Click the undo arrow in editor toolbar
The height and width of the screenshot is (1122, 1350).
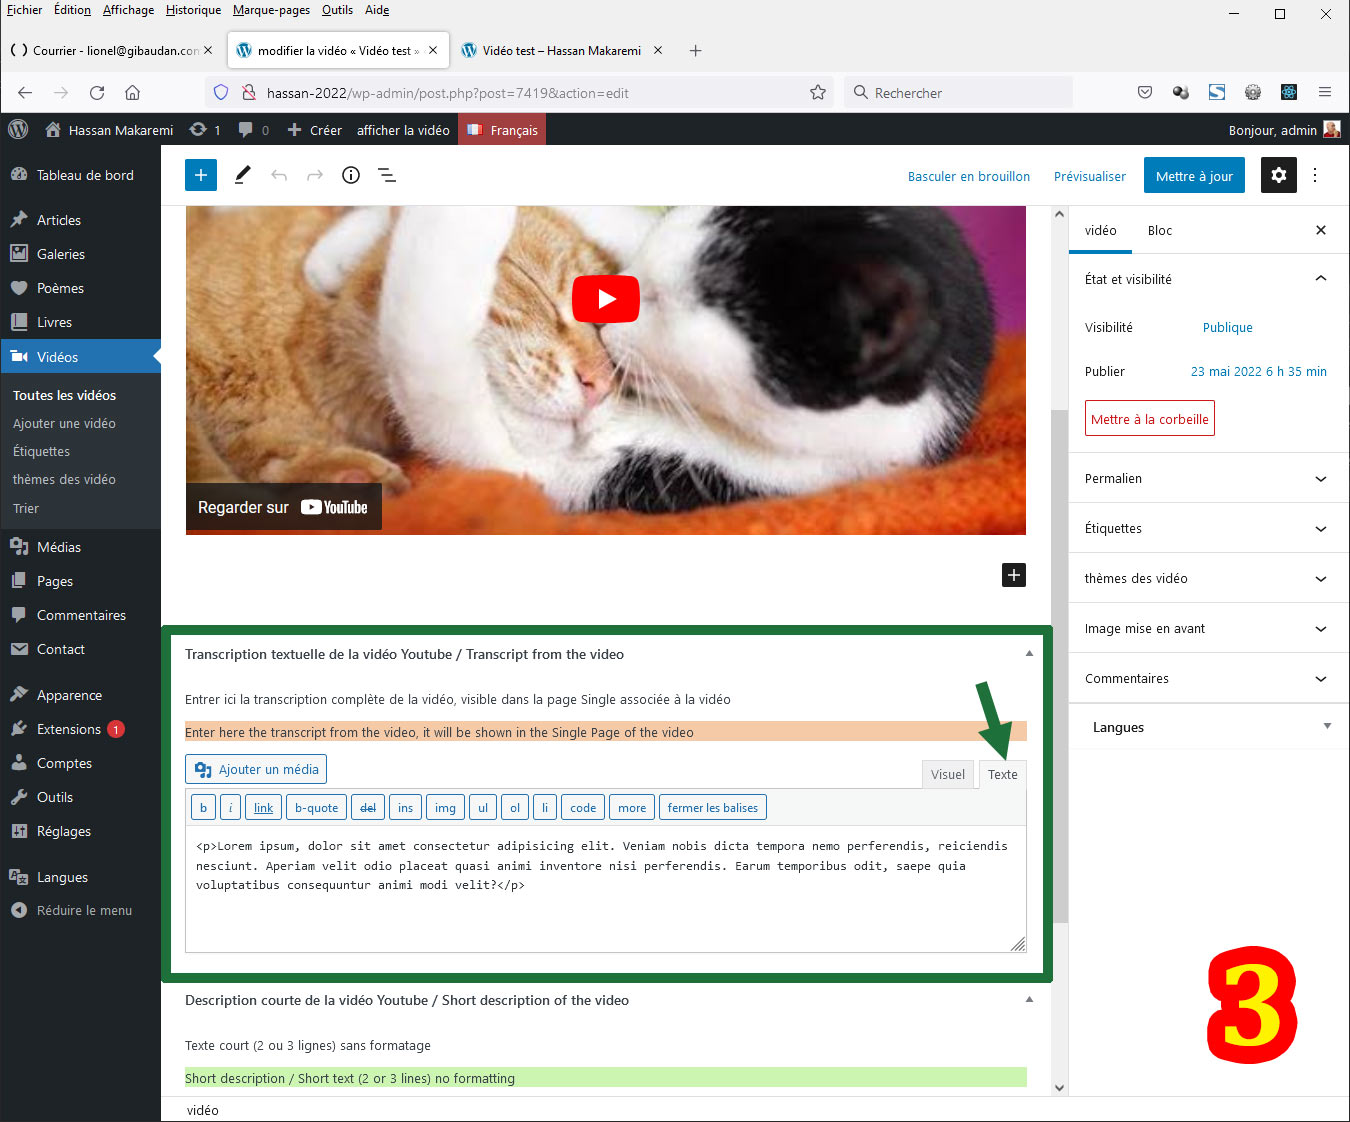(x=279, y=175)
